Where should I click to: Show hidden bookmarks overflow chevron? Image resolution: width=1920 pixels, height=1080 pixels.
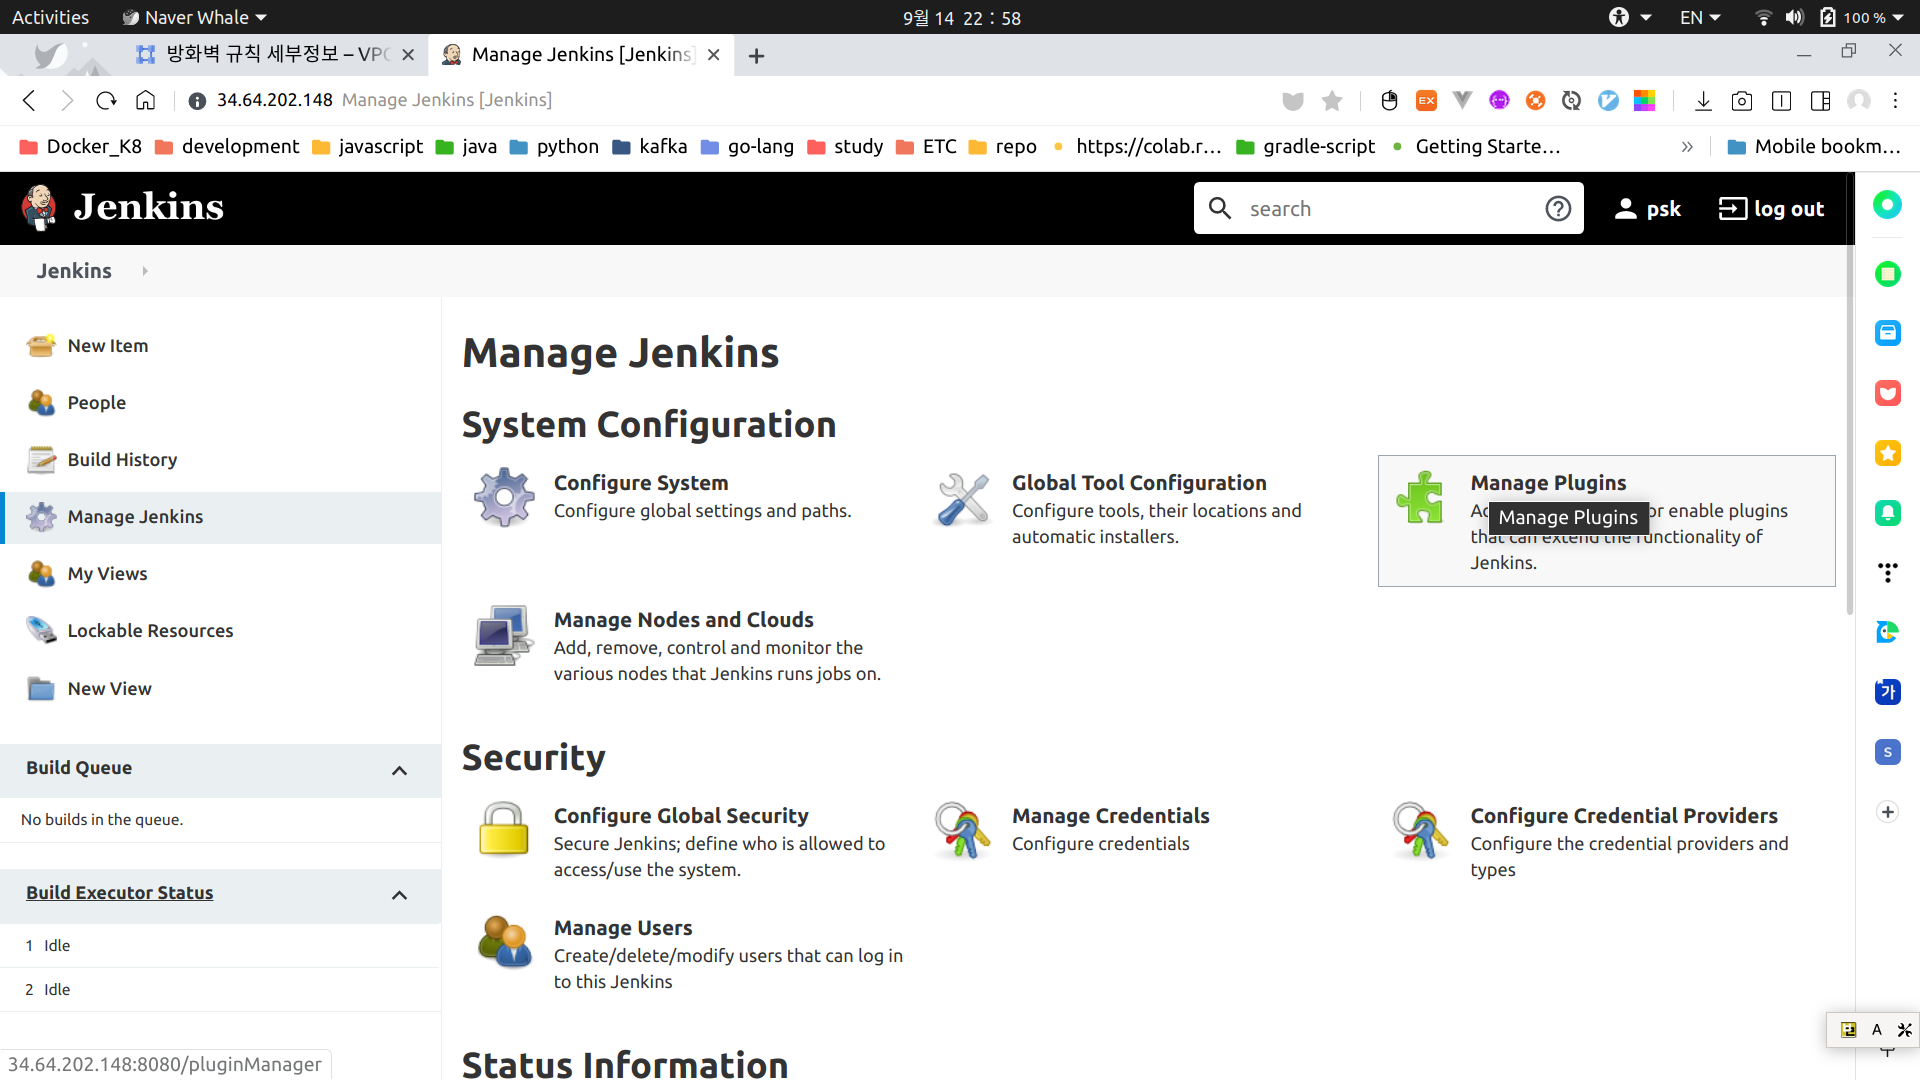tap(1687, 147)
